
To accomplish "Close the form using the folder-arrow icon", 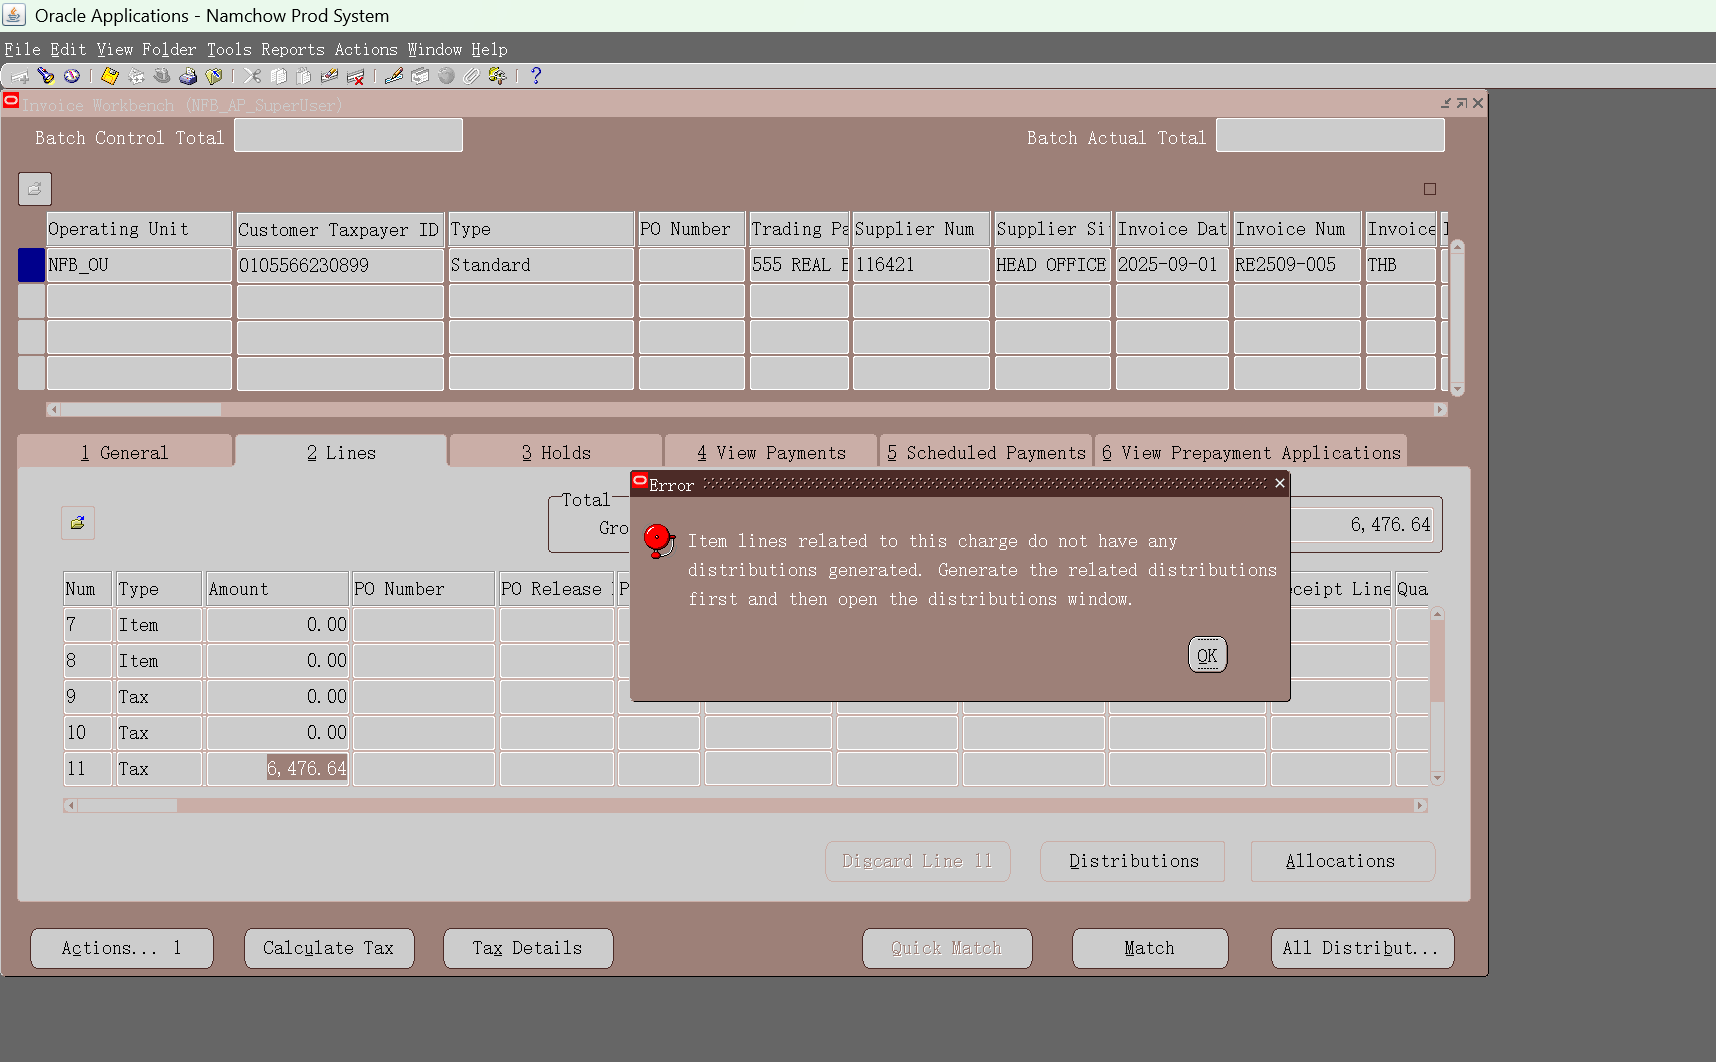I will point(214,76).
